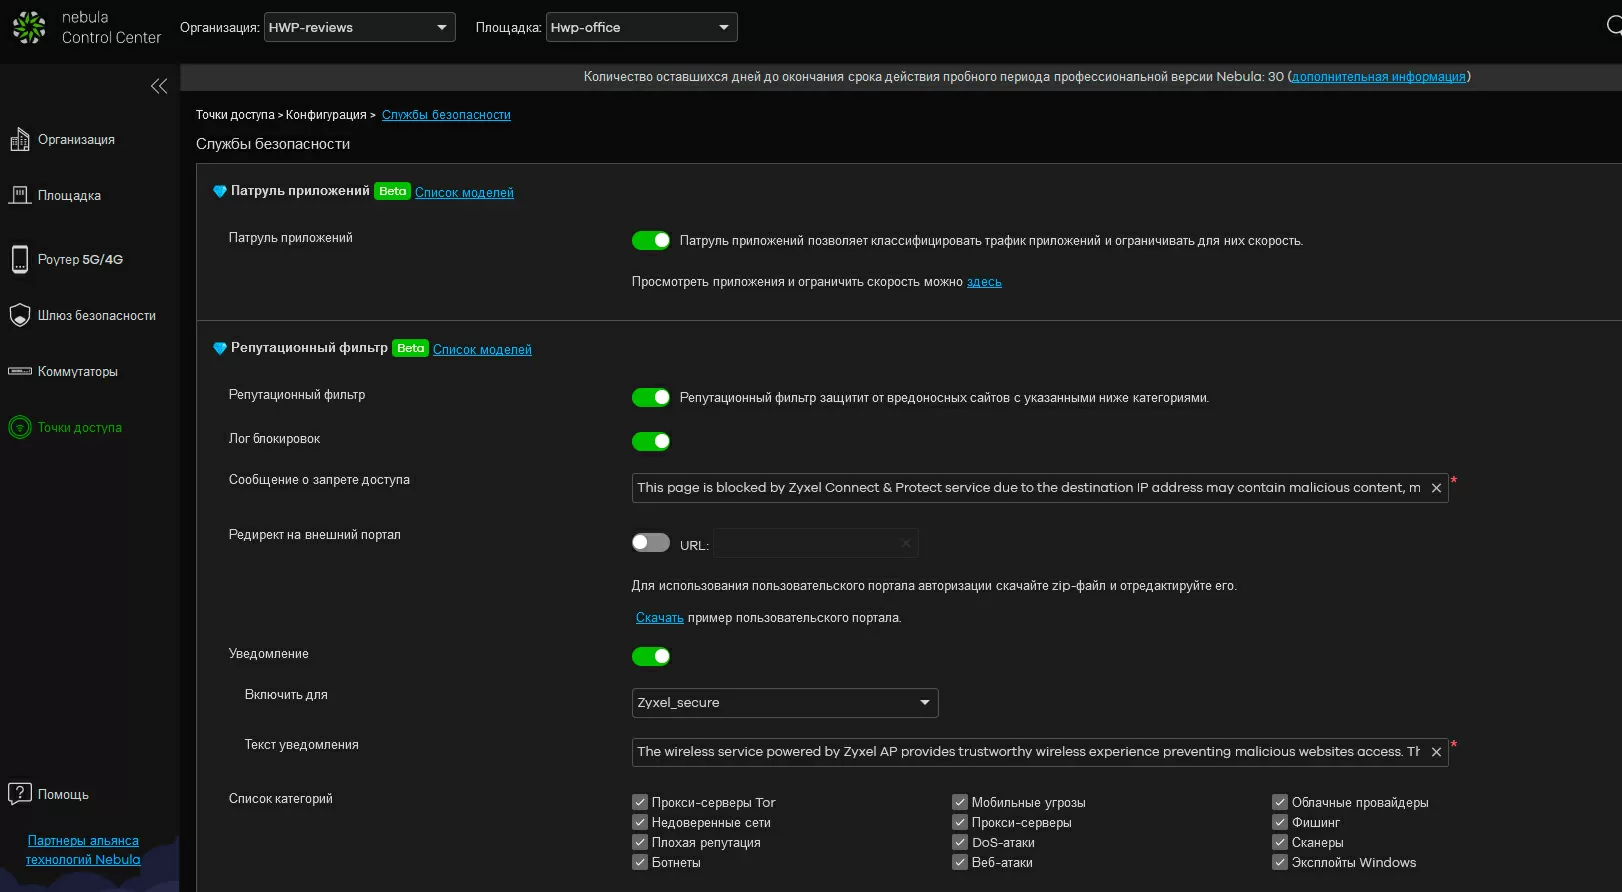Screen dimensions: 1622x892
Task: Collapse the sidebar with double-chevron icon
Action: tap(159, 86)
